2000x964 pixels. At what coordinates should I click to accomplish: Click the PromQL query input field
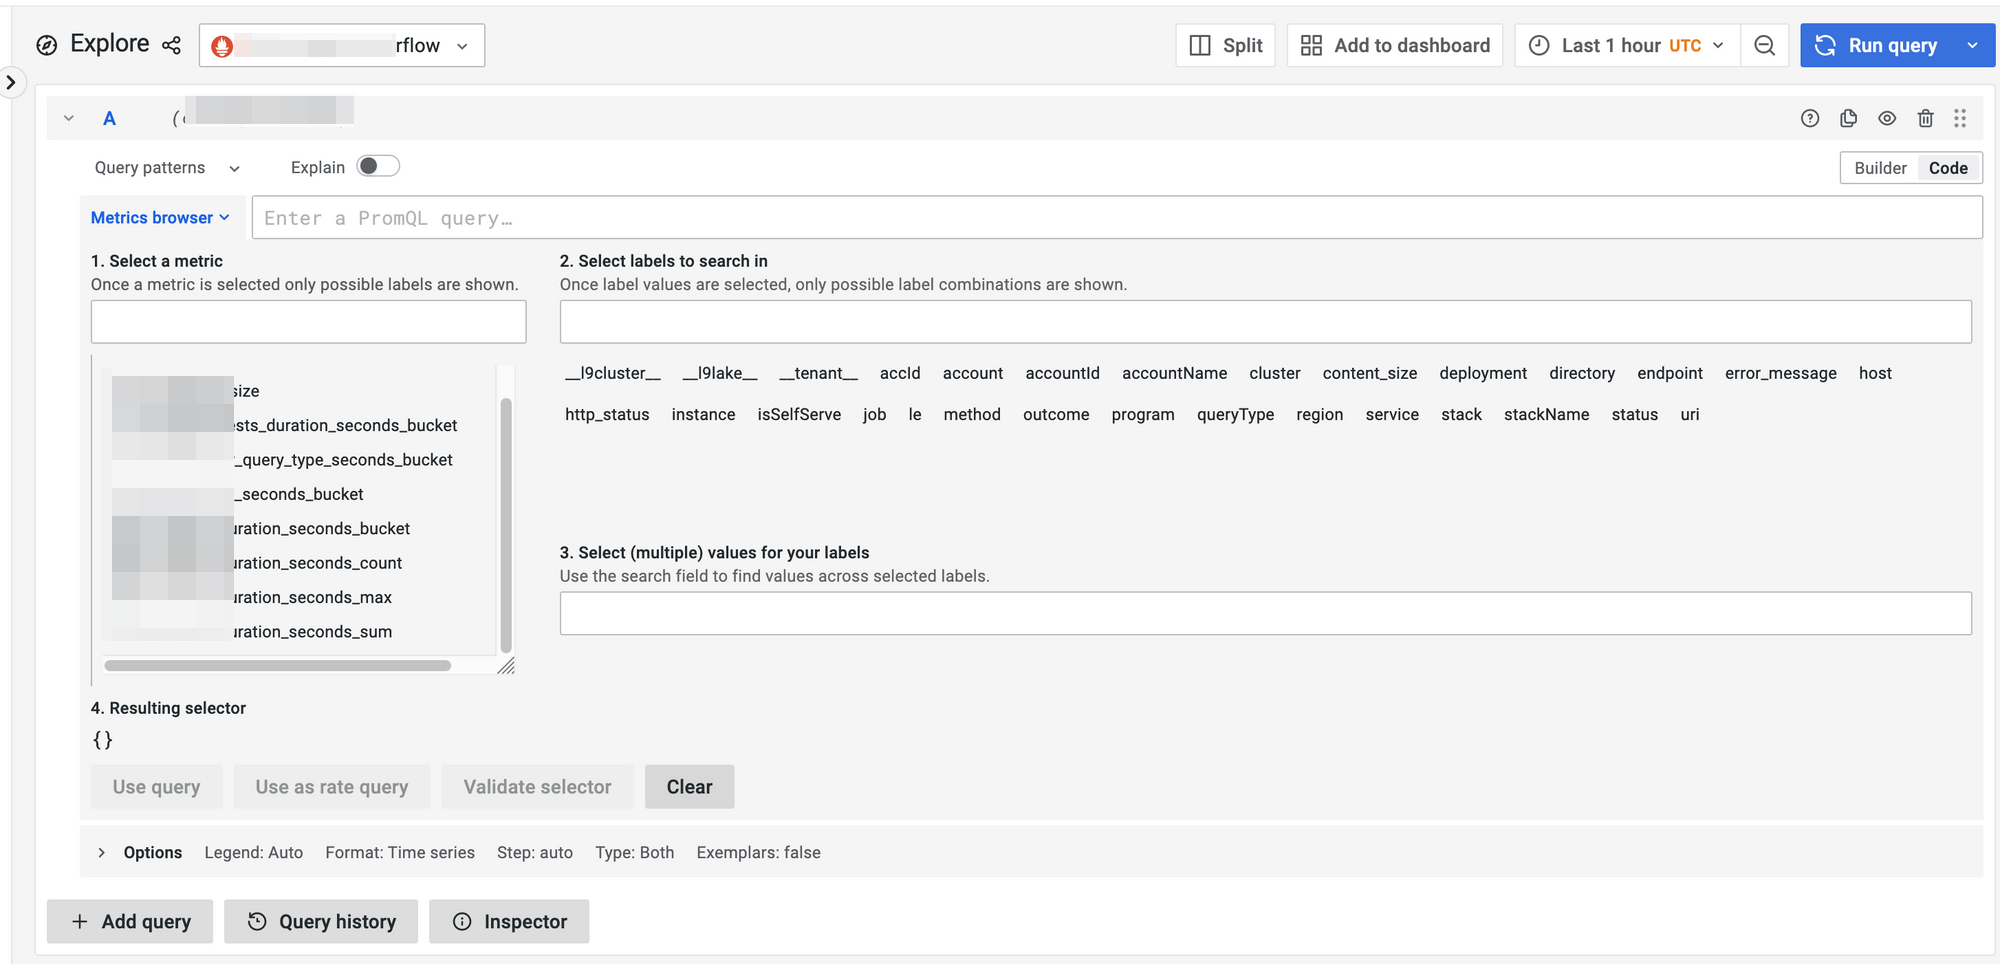(1117, 217)
